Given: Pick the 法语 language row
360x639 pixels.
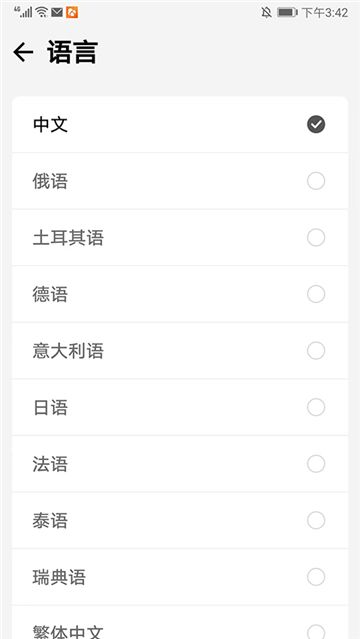Looking at the screenshot, I should point(180,464).
